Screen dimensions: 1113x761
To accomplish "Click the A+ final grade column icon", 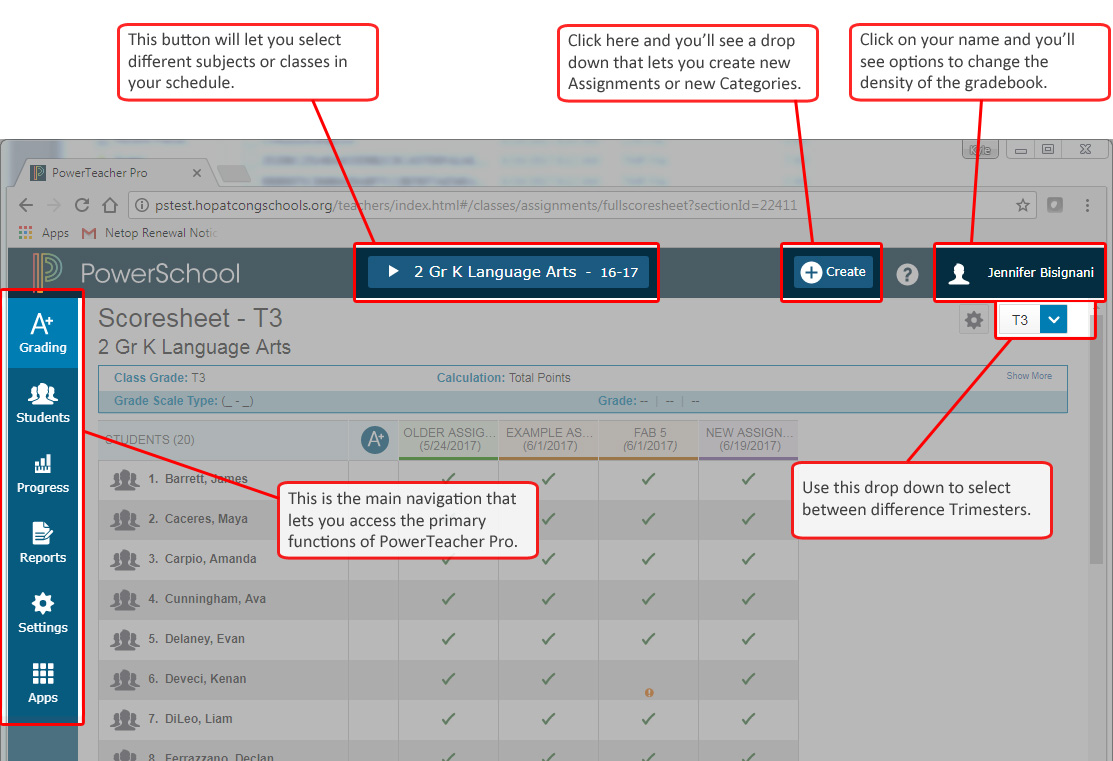I will (374, 439).
